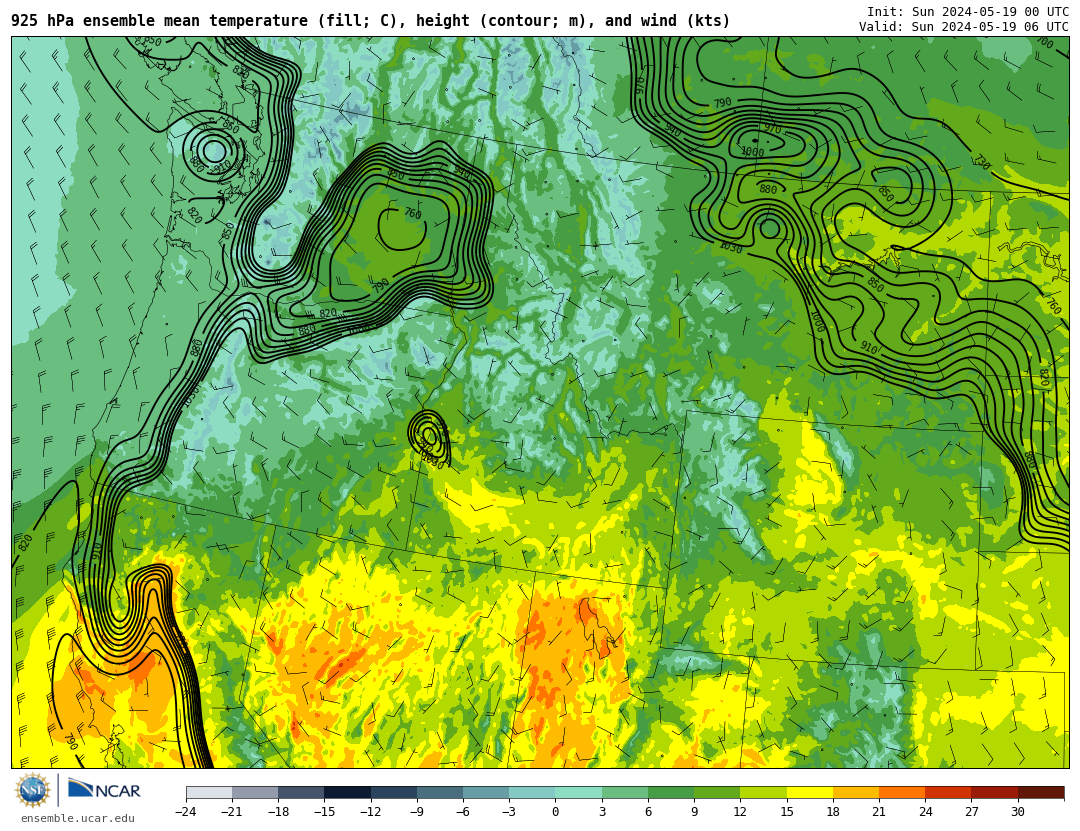Pick the colorbar segment between 6 and 9
1080x831 pixels.
tap(671, 792)
